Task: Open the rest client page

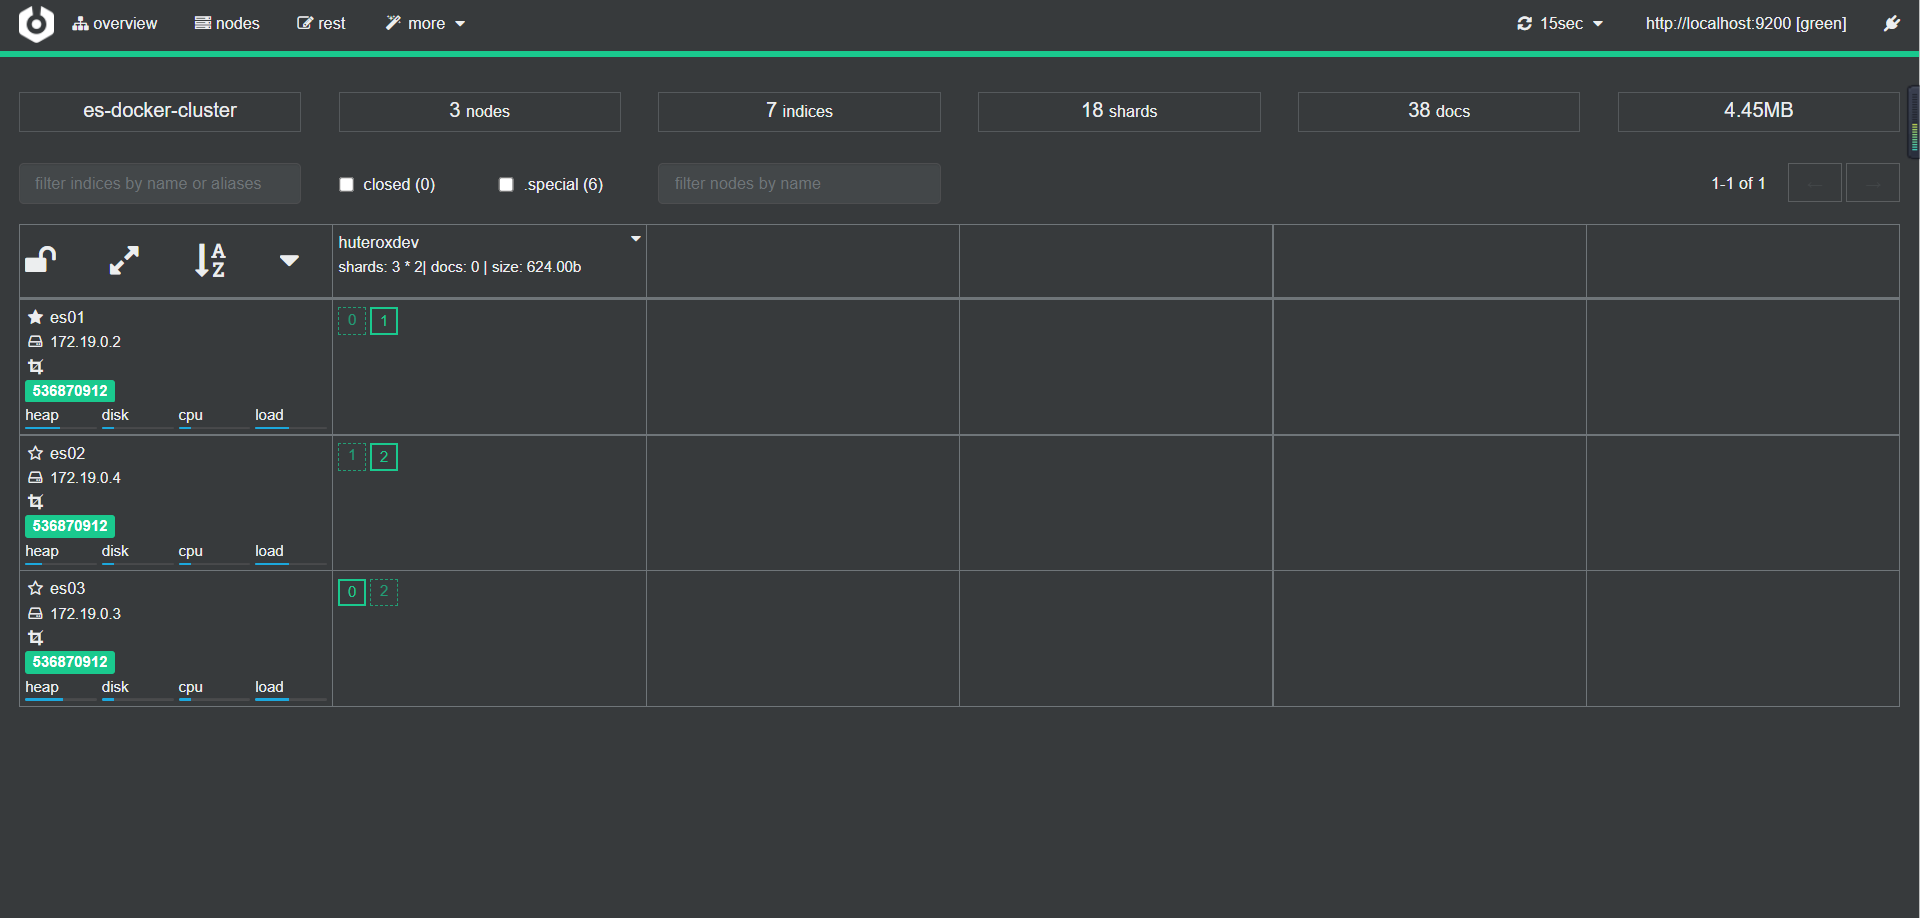Action: pos(321,23)
